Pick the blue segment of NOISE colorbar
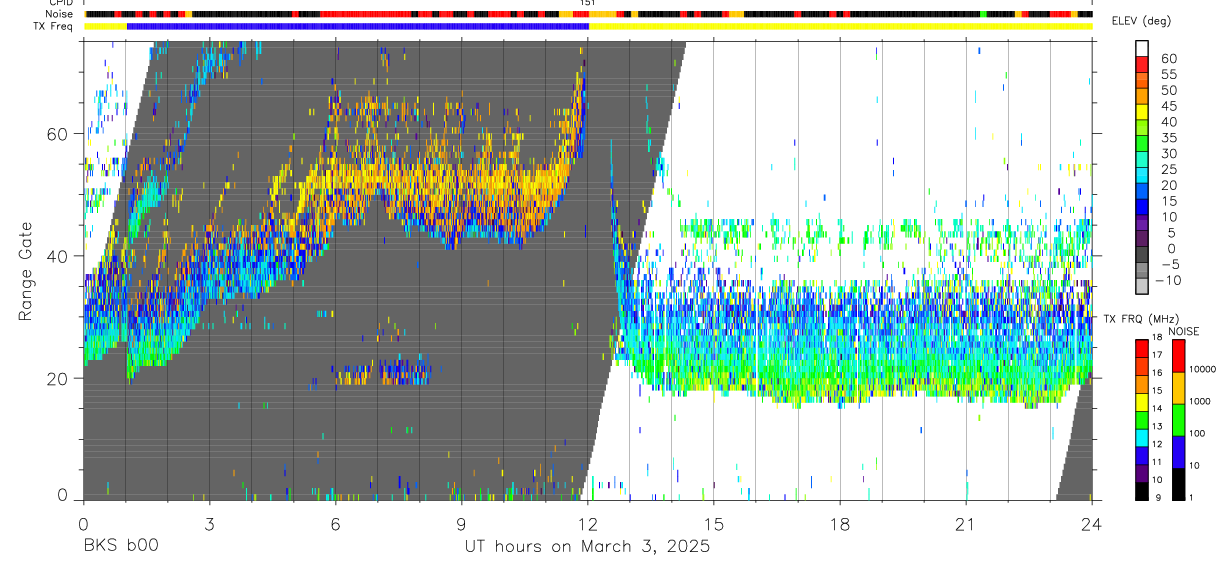1228x567 pixels. [1177, 452]
